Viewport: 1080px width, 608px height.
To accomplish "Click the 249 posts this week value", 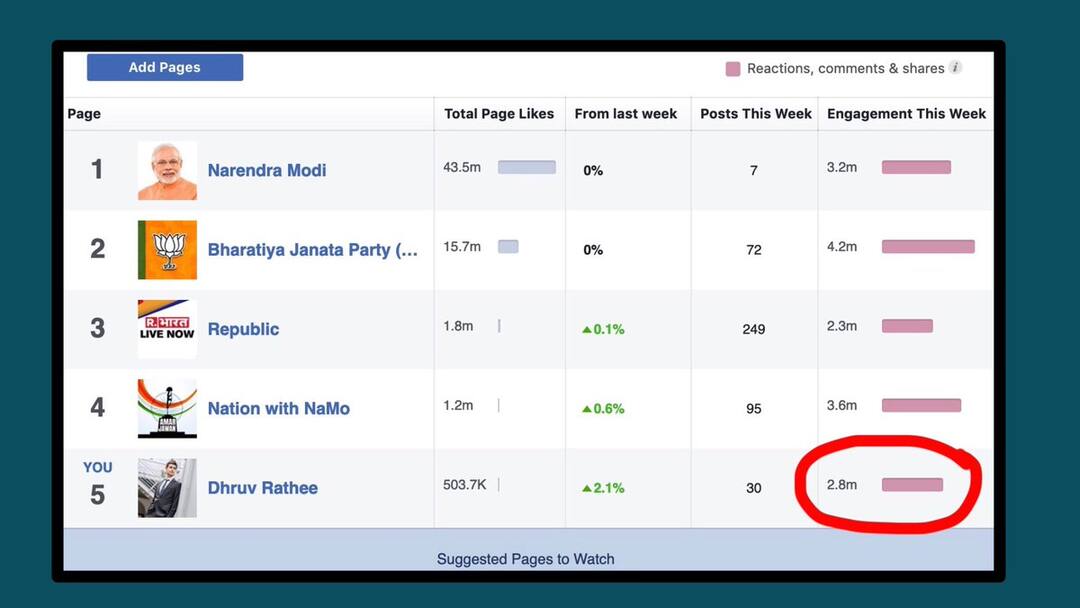I will point(754,329).
